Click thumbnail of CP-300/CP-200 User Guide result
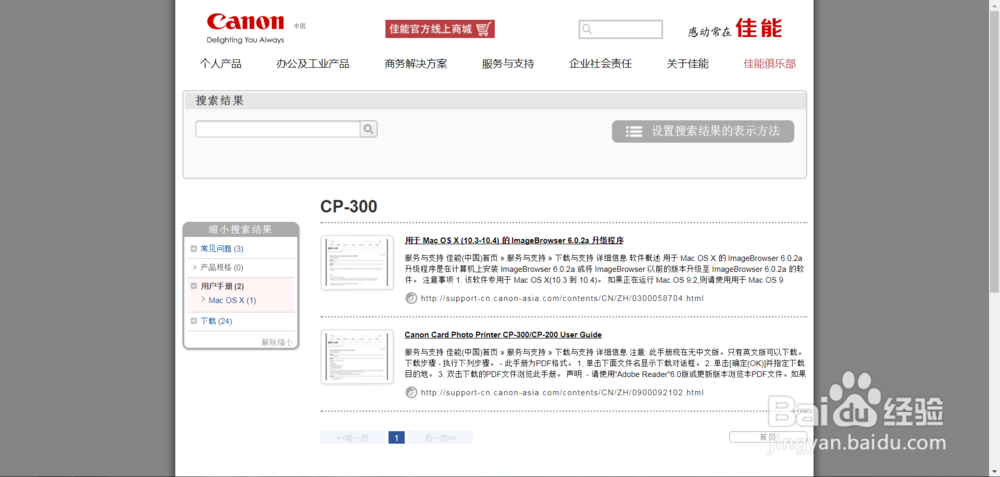The height and width of the screenshot is (477, 1000). coord(357,356)
